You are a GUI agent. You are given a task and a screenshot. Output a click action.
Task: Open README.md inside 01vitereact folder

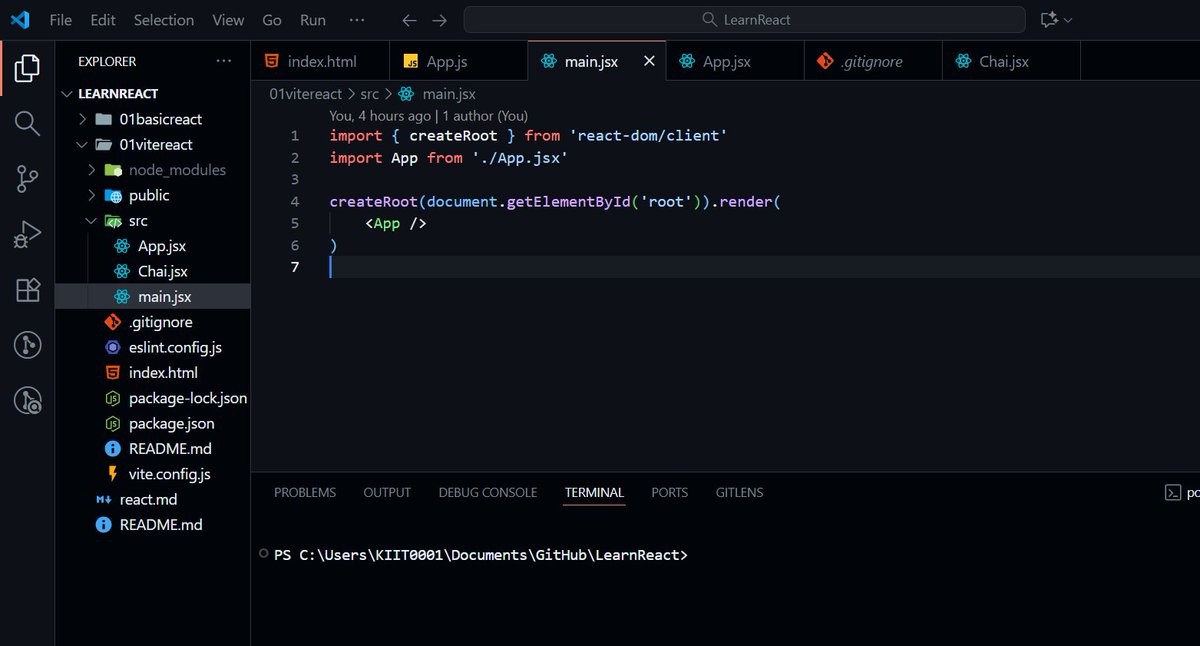(153, 449)
